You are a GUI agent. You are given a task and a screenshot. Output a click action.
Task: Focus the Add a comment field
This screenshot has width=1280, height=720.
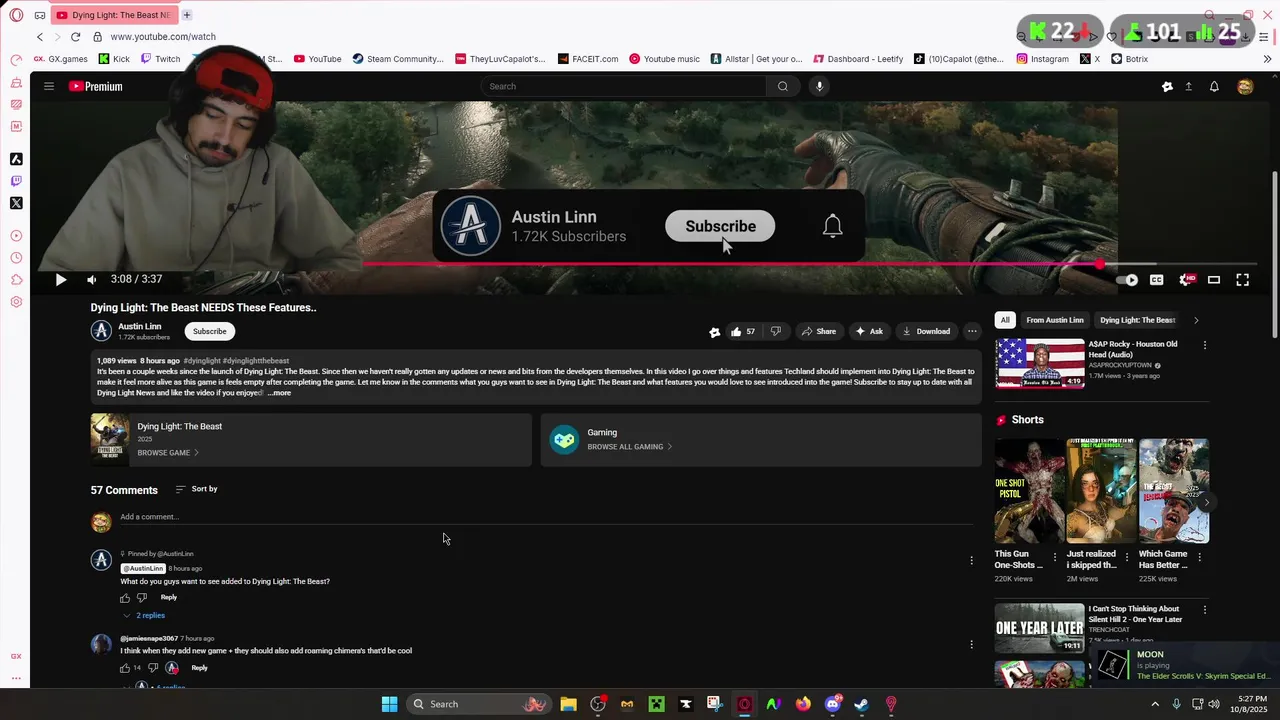point(546,517)
